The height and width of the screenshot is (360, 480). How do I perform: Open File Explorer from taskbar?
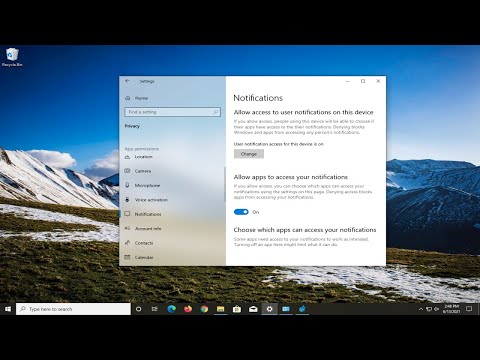pos(220,309)
